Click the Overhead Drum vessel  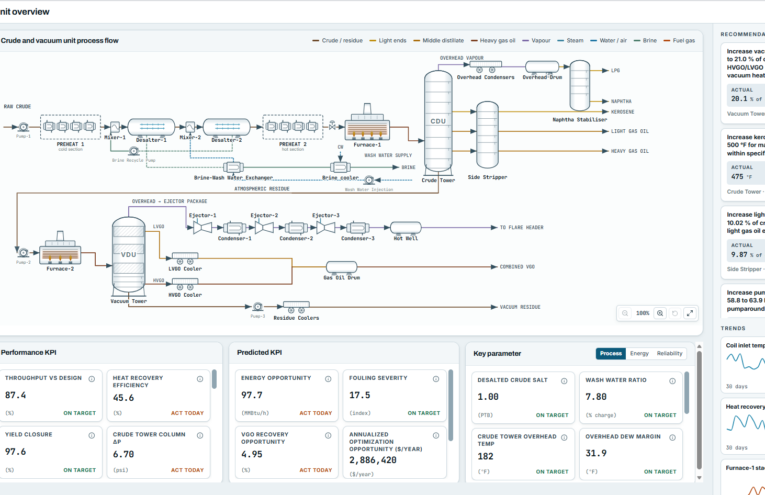tap(542, 67)
